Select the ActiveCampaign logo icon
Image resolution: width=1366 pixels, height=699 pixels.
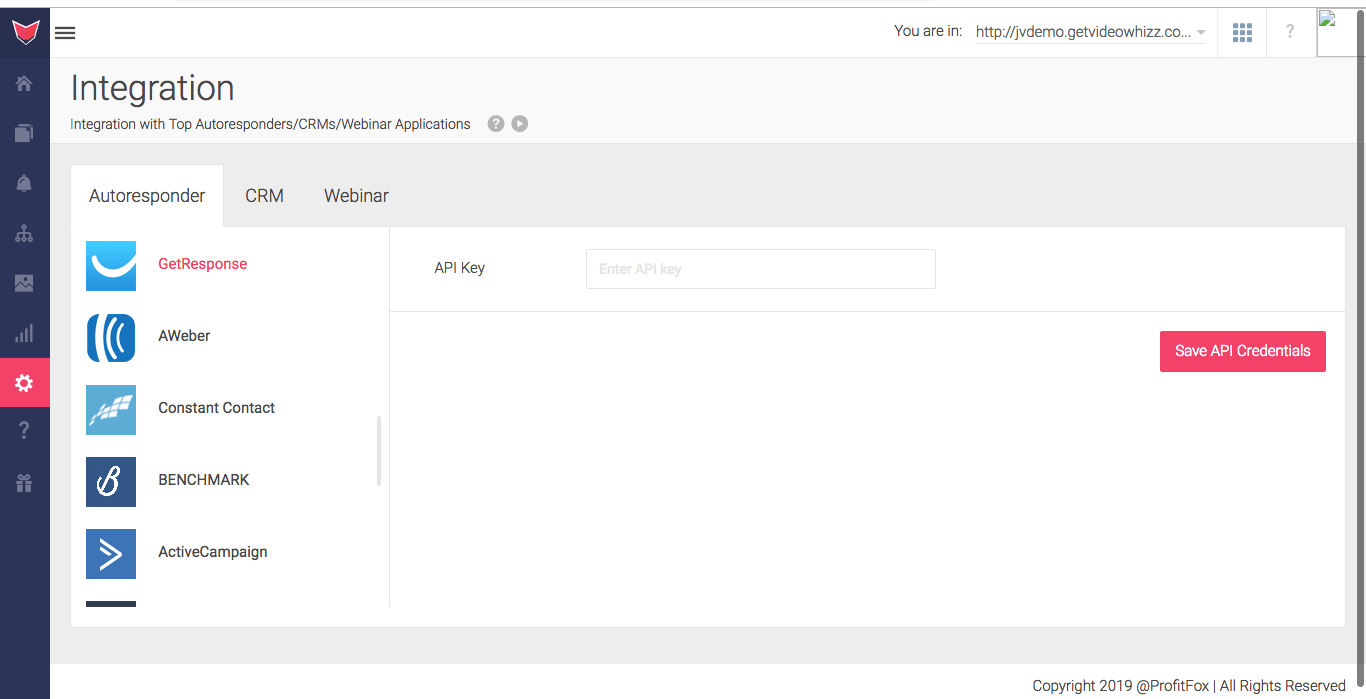111,554
